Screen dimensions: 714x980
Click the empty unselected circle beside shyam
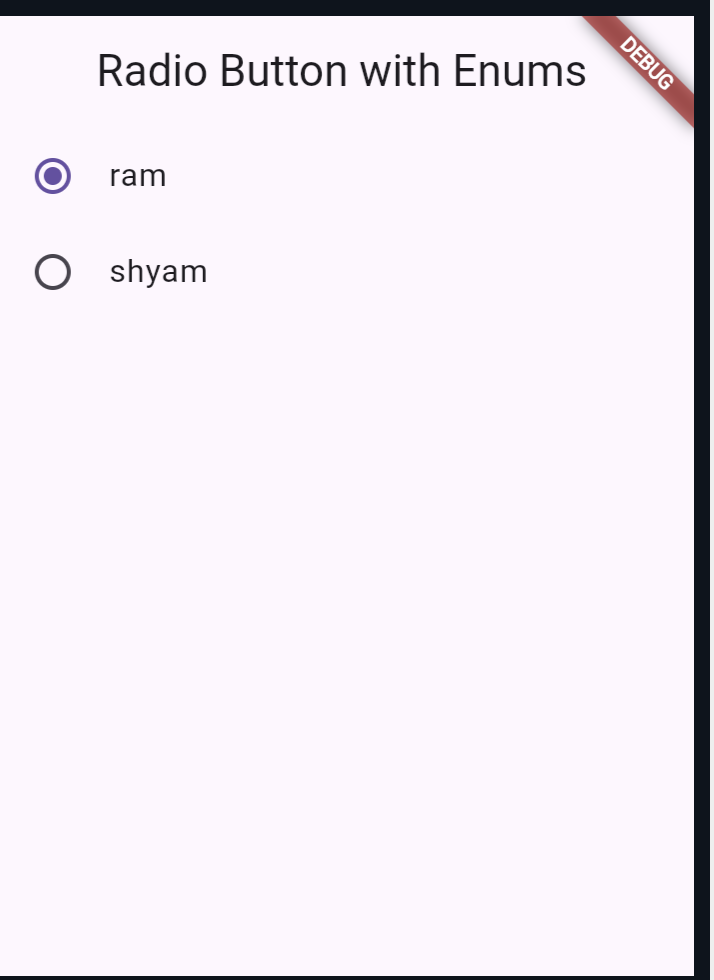[53, 272]
